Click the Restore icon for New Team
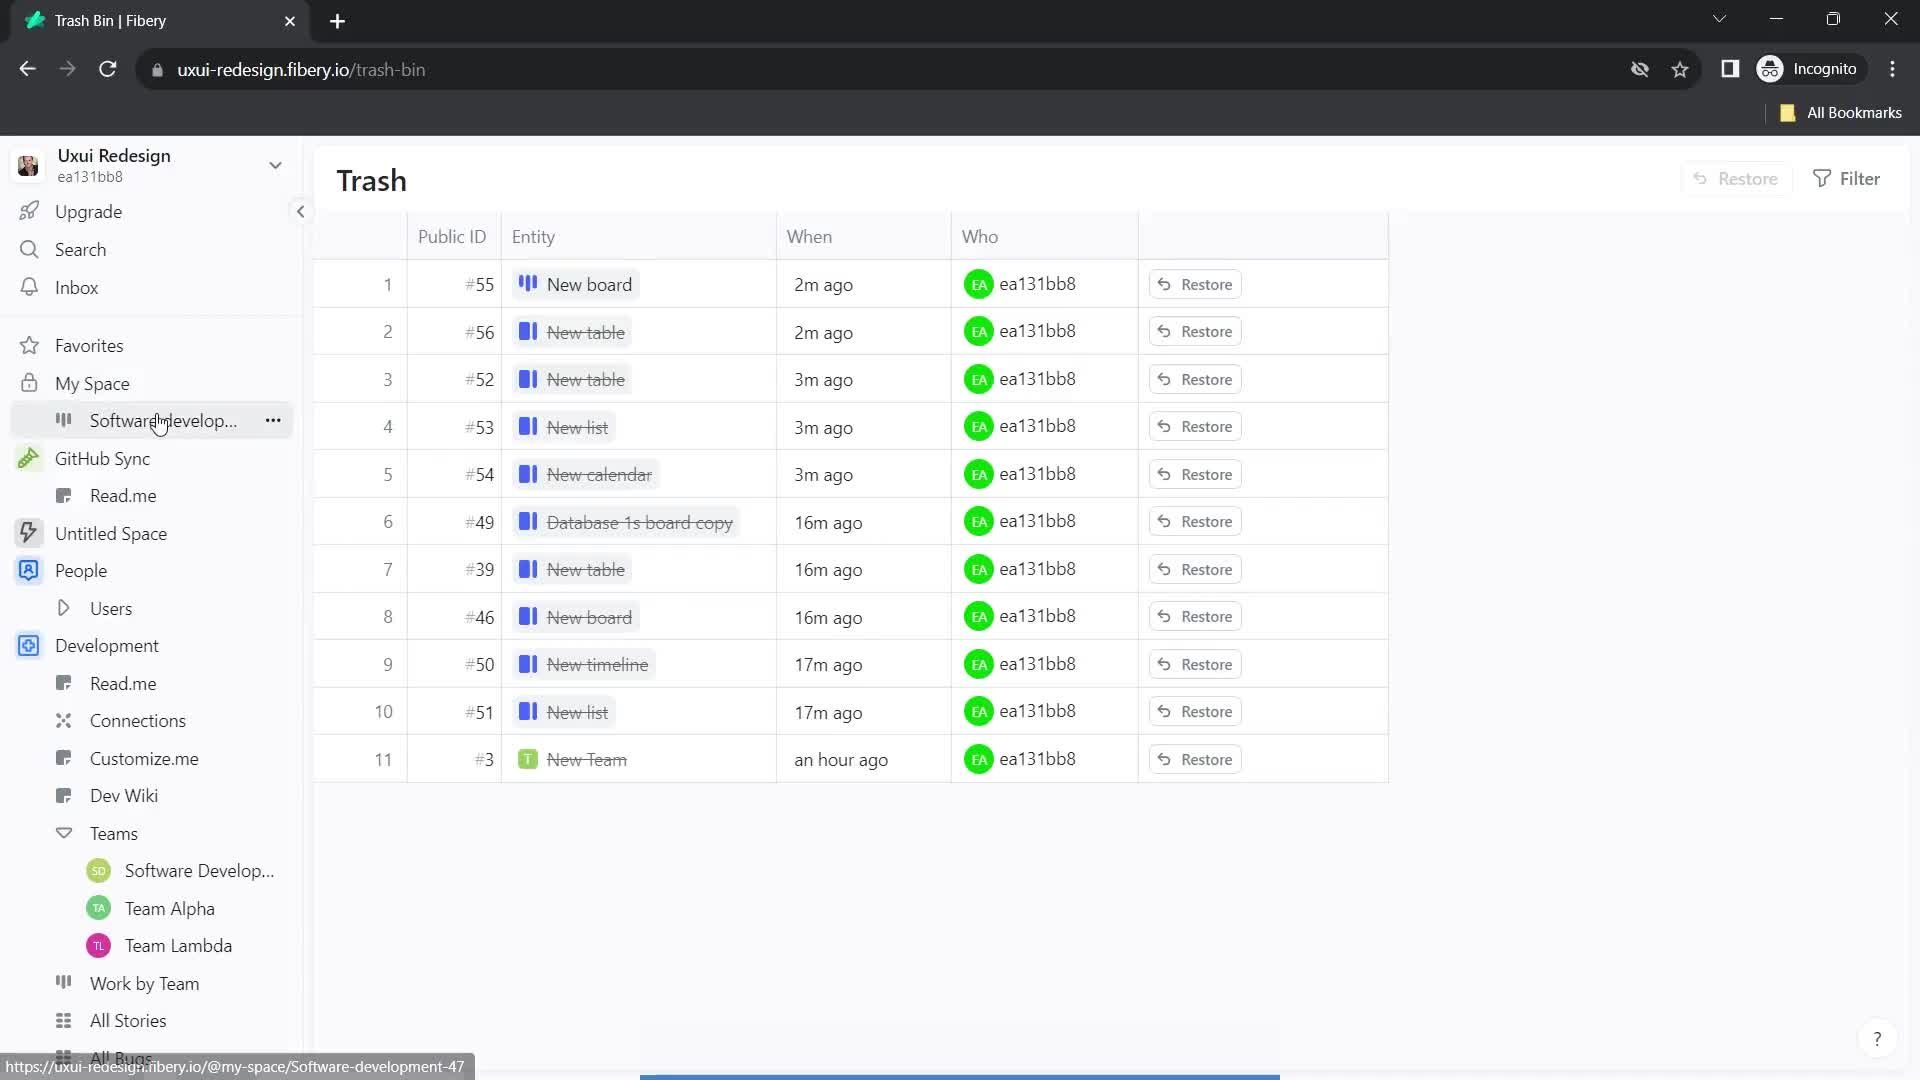 1163,760
